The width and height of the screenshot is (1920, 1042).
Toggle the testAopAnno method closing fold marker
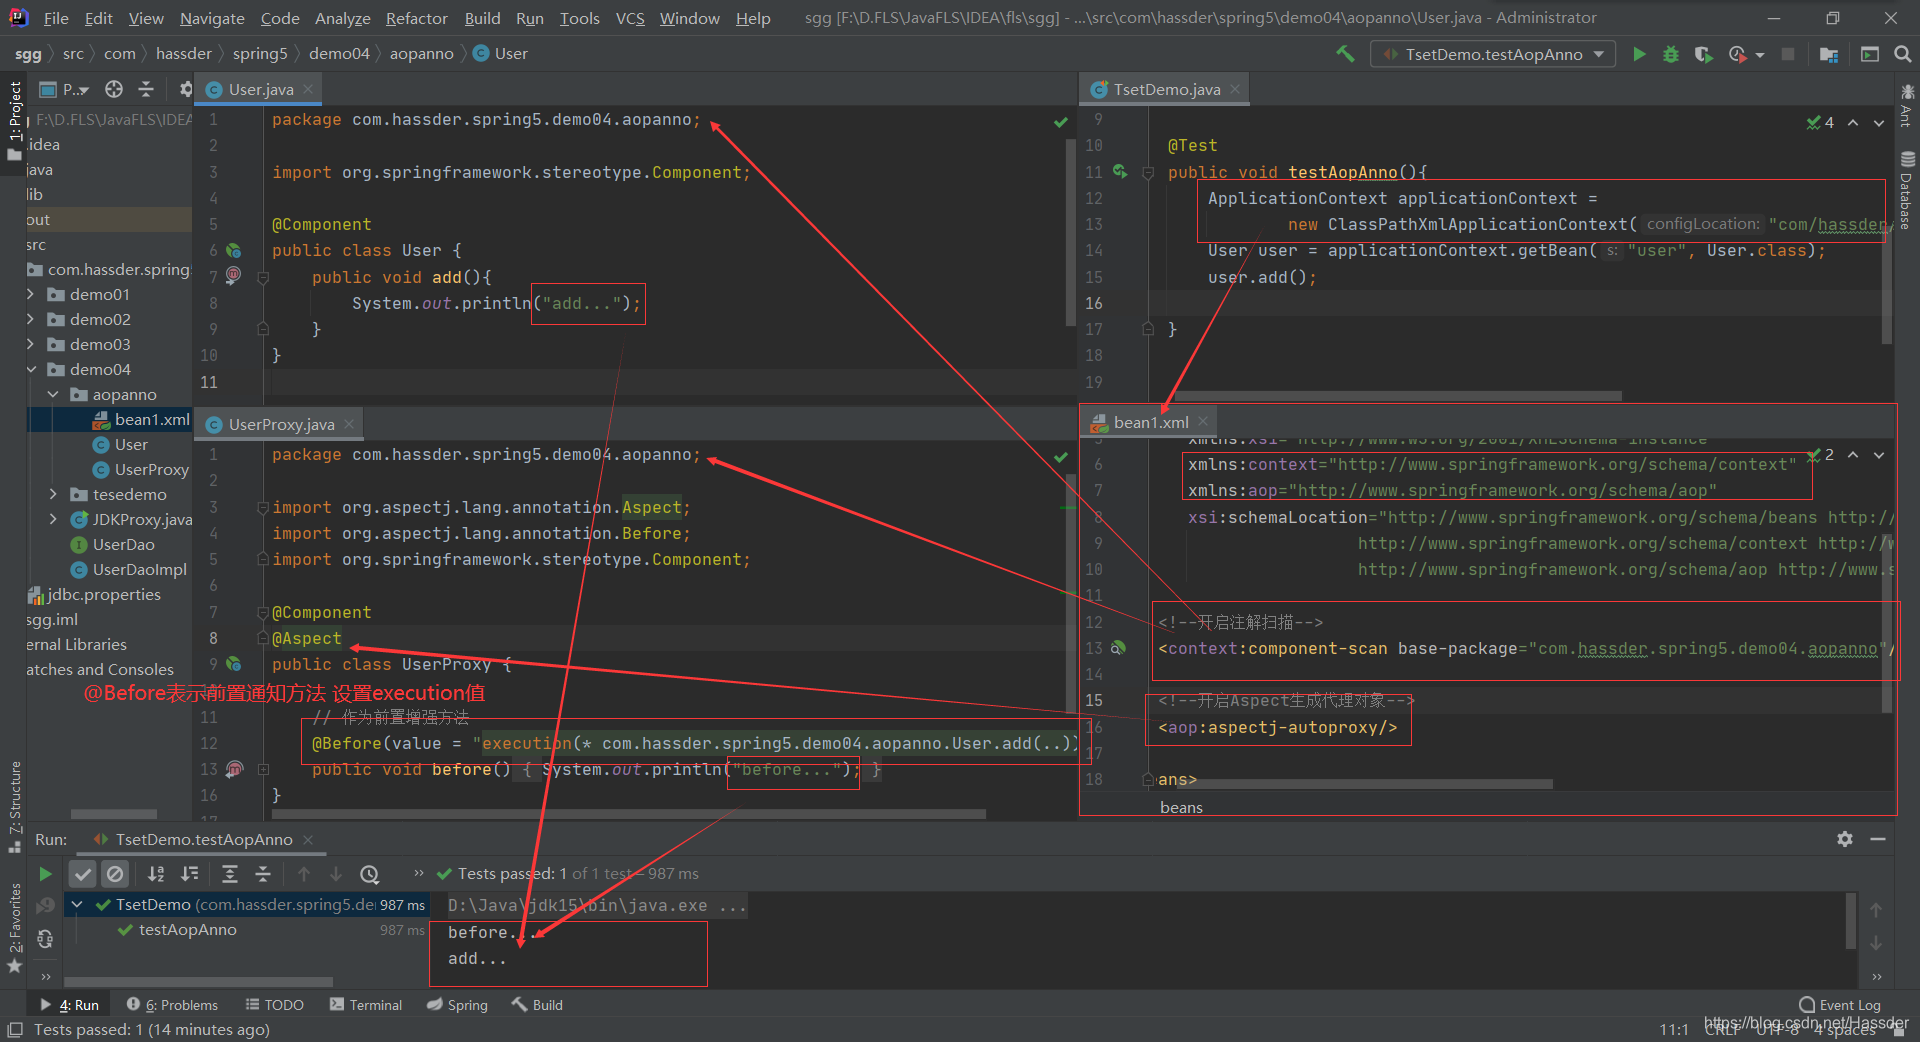[x=1148, y=329]
